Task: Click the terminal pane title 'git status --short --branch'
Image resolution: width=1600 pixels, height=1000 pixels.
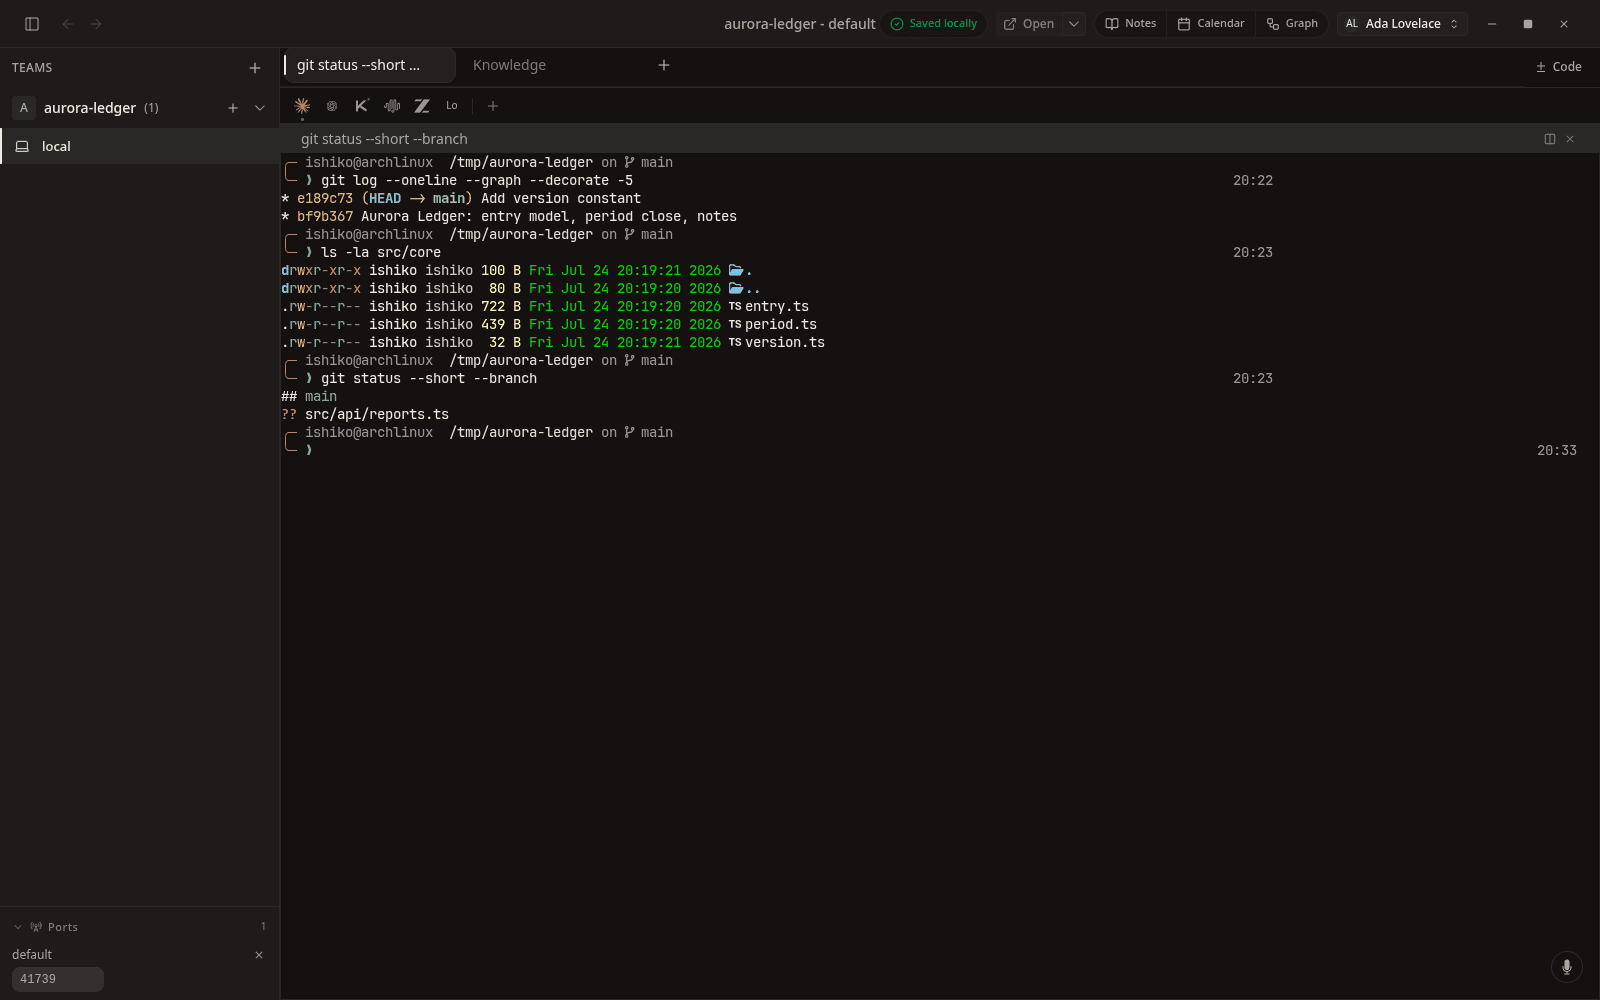Action: (384, 139)
